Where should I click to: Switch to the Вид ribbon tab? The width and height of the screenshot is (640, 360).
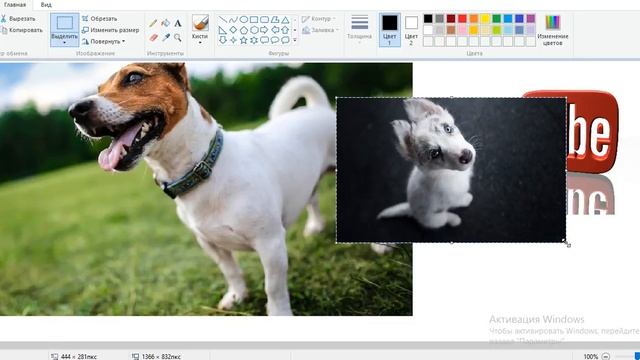(46, 5)
